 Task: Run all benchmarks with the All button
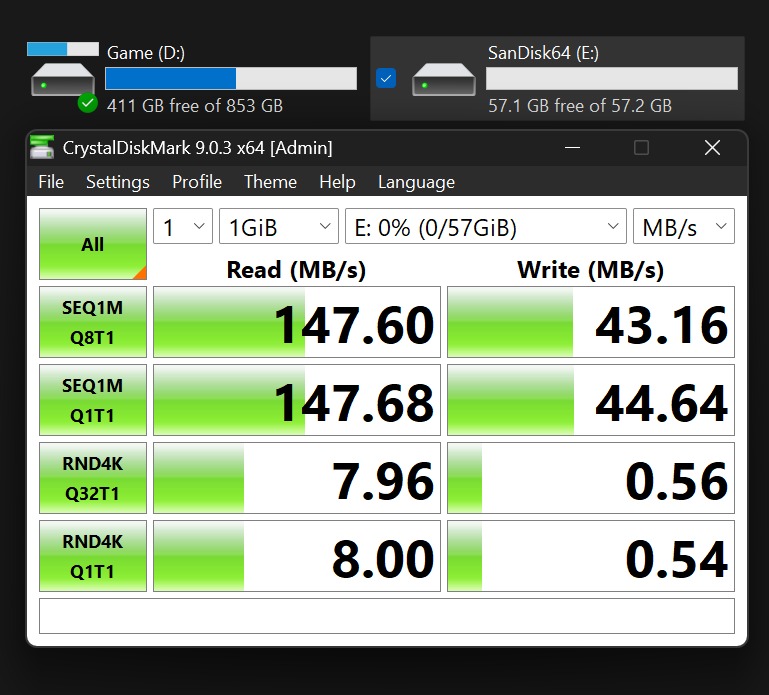coord(93,244)
